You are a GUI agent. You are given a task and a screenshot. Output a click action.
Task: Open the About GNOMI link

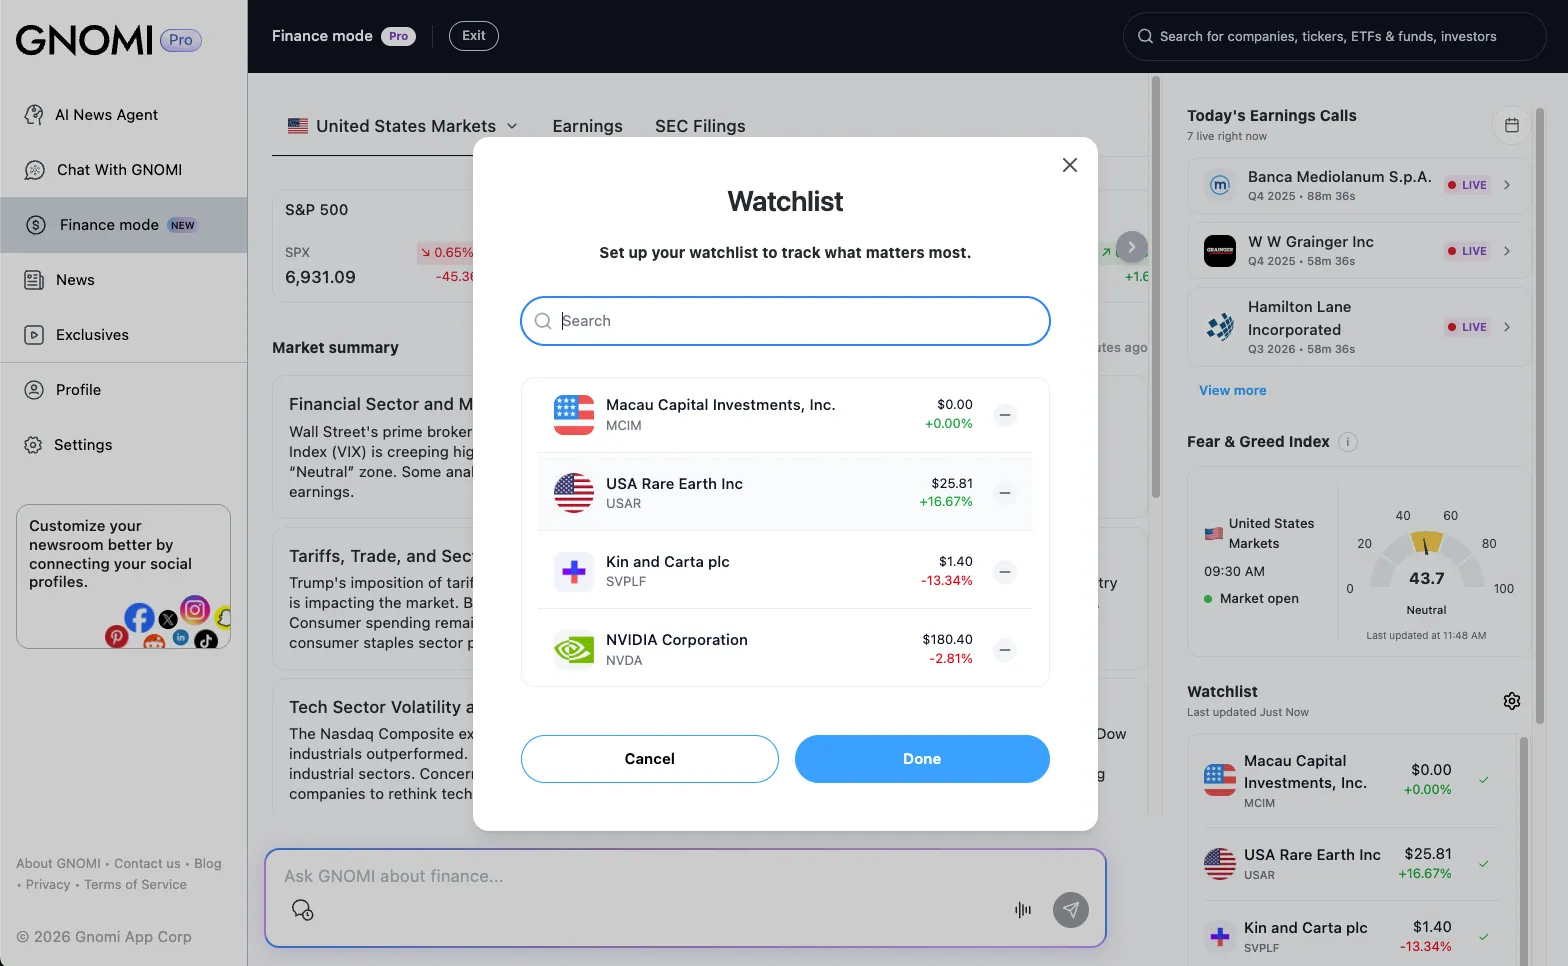[58, 864]
